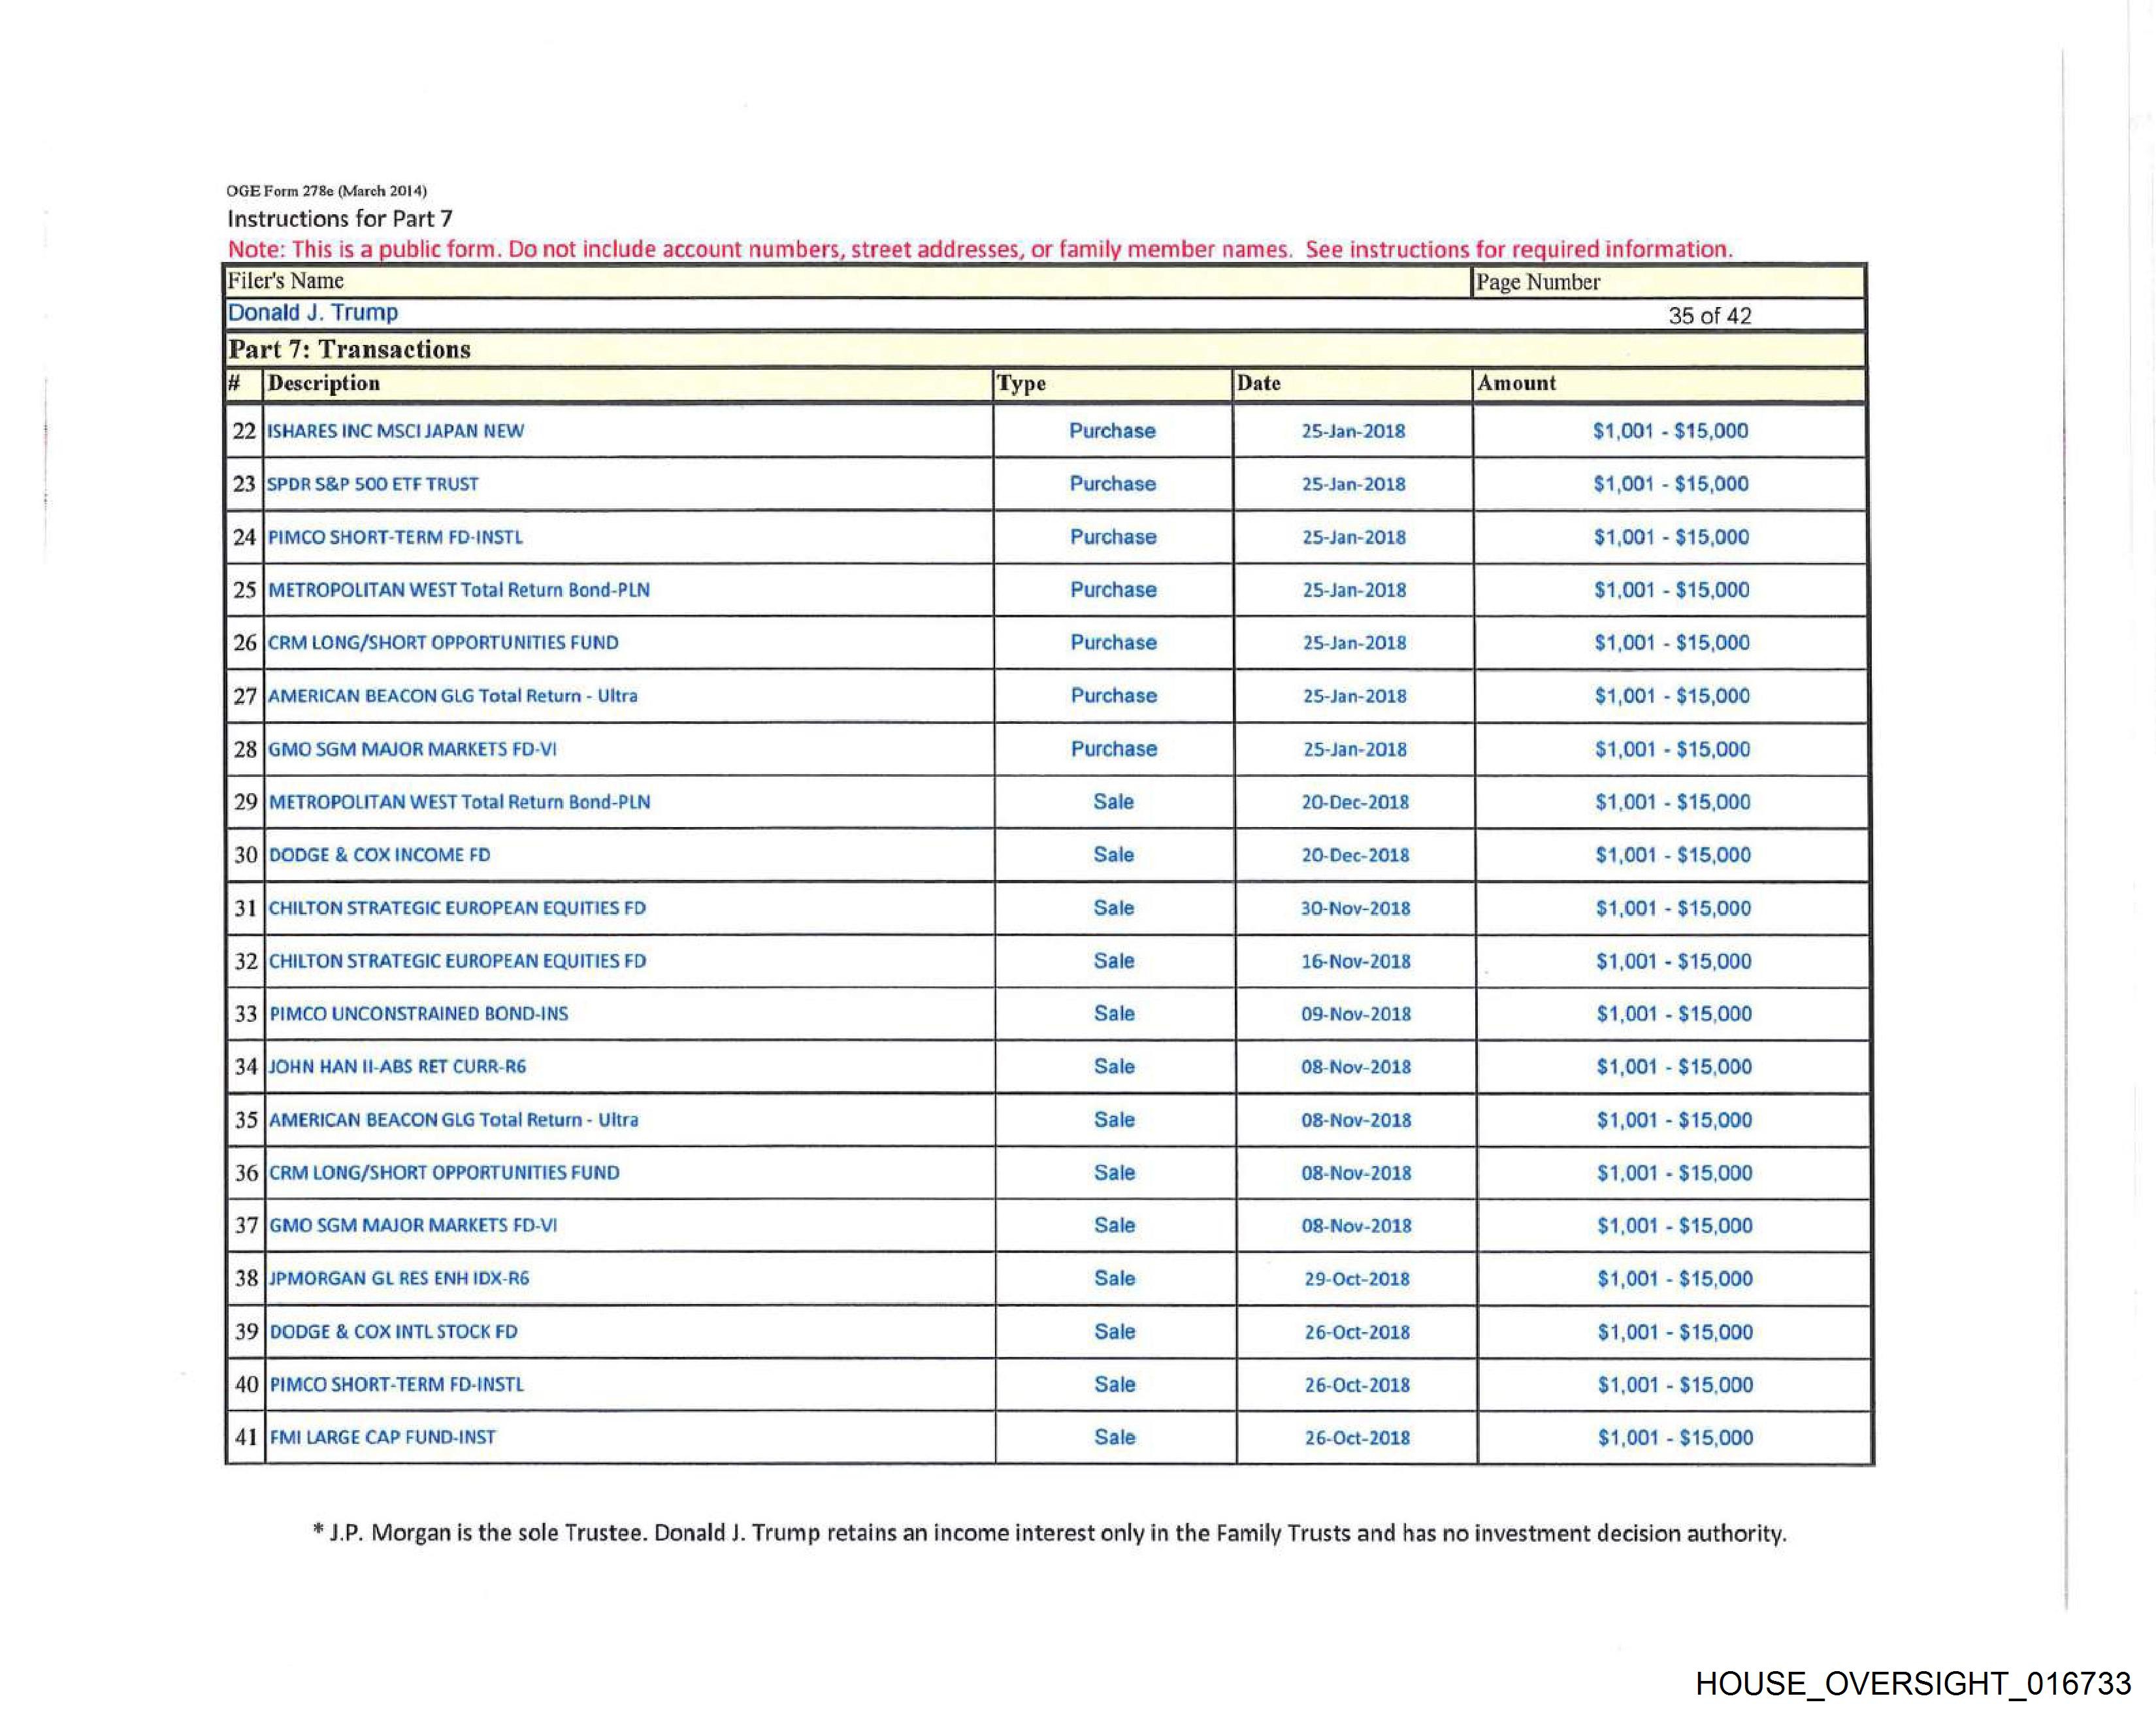Click the Sale type in row 38
The width and height of the screenshot is (2156, 1711).
coord(1114,1279)
